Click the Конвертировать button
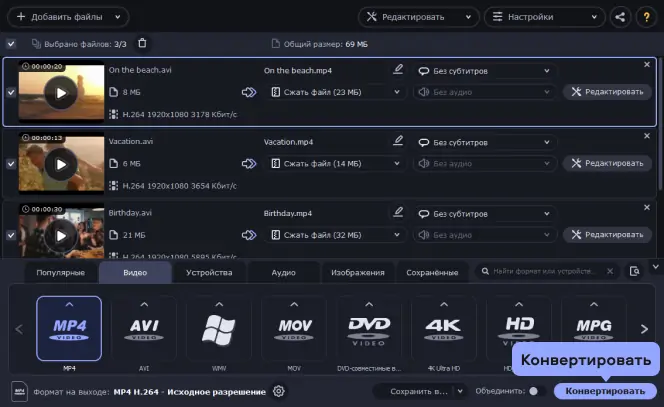The image size is (664, 407). click(605, 391)
